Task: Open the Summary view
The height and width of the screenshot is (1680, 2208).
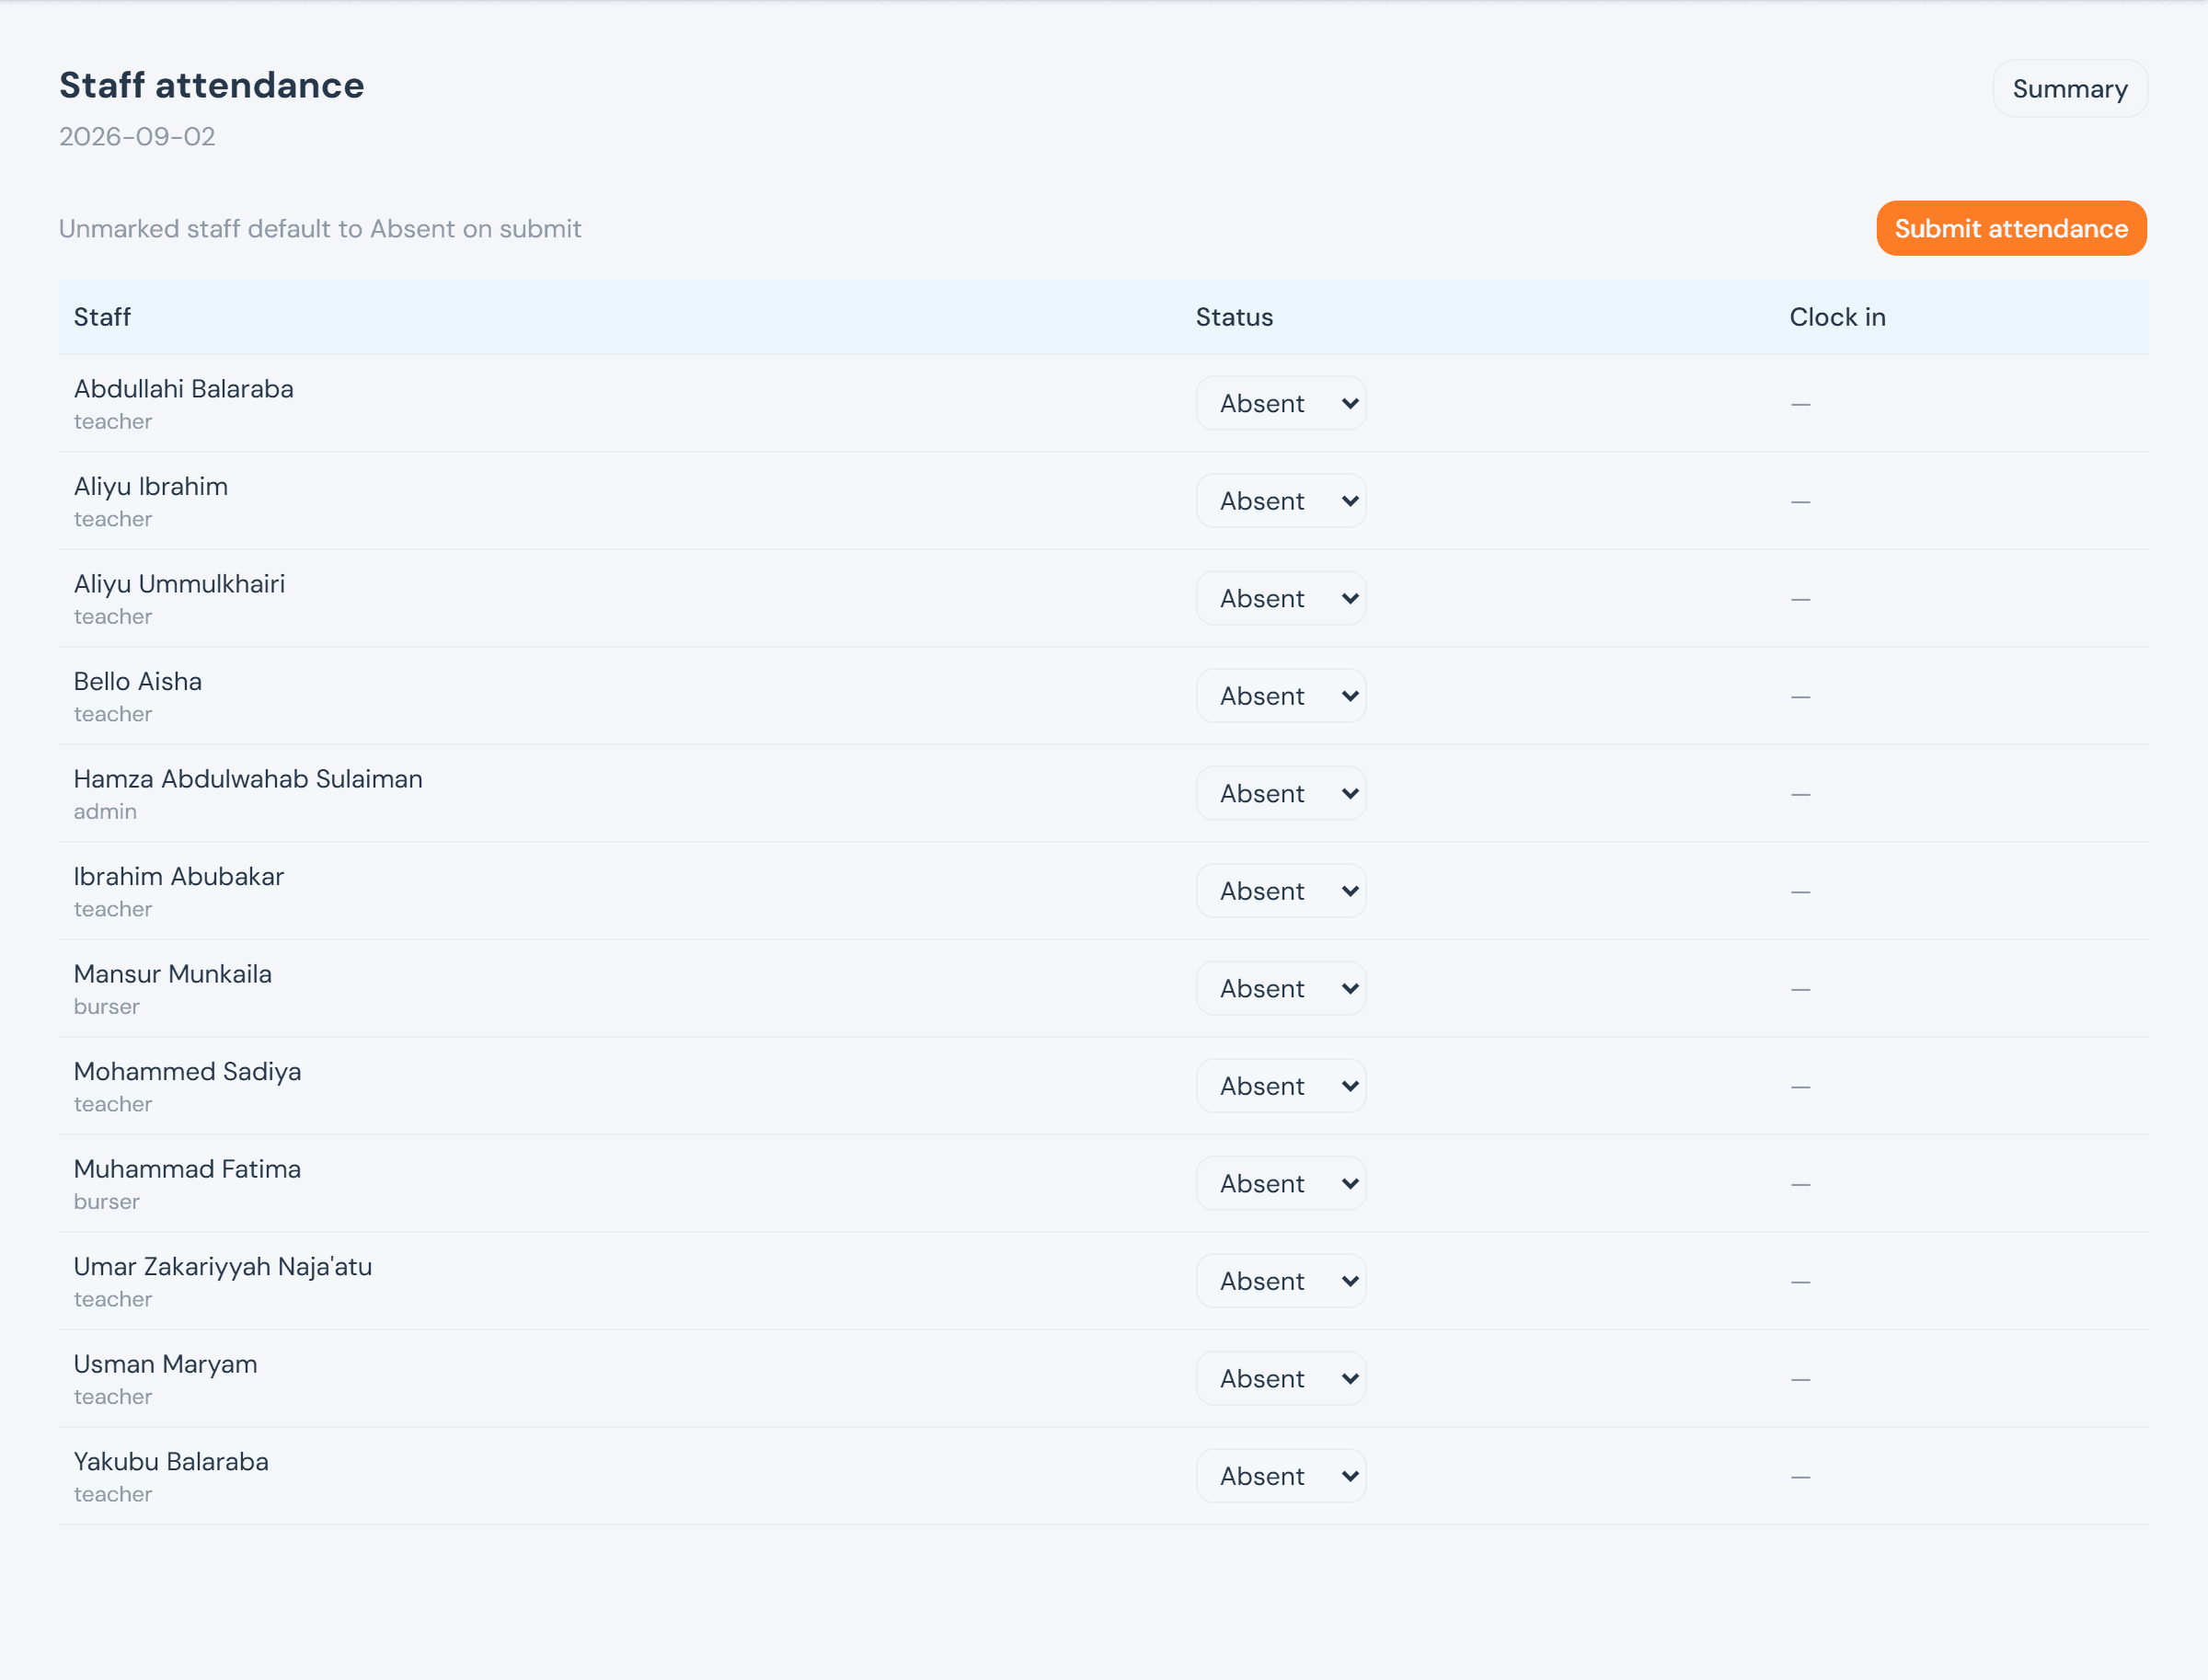Action: click(2069, 89)
